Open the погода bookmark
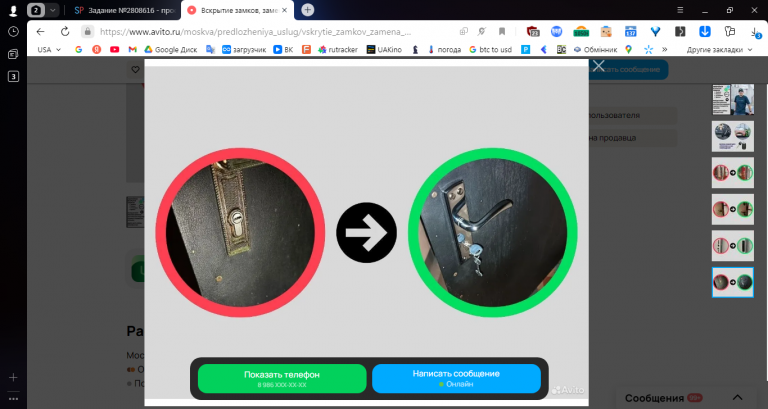This screenshot has height=409, width=768. [444, 49]
